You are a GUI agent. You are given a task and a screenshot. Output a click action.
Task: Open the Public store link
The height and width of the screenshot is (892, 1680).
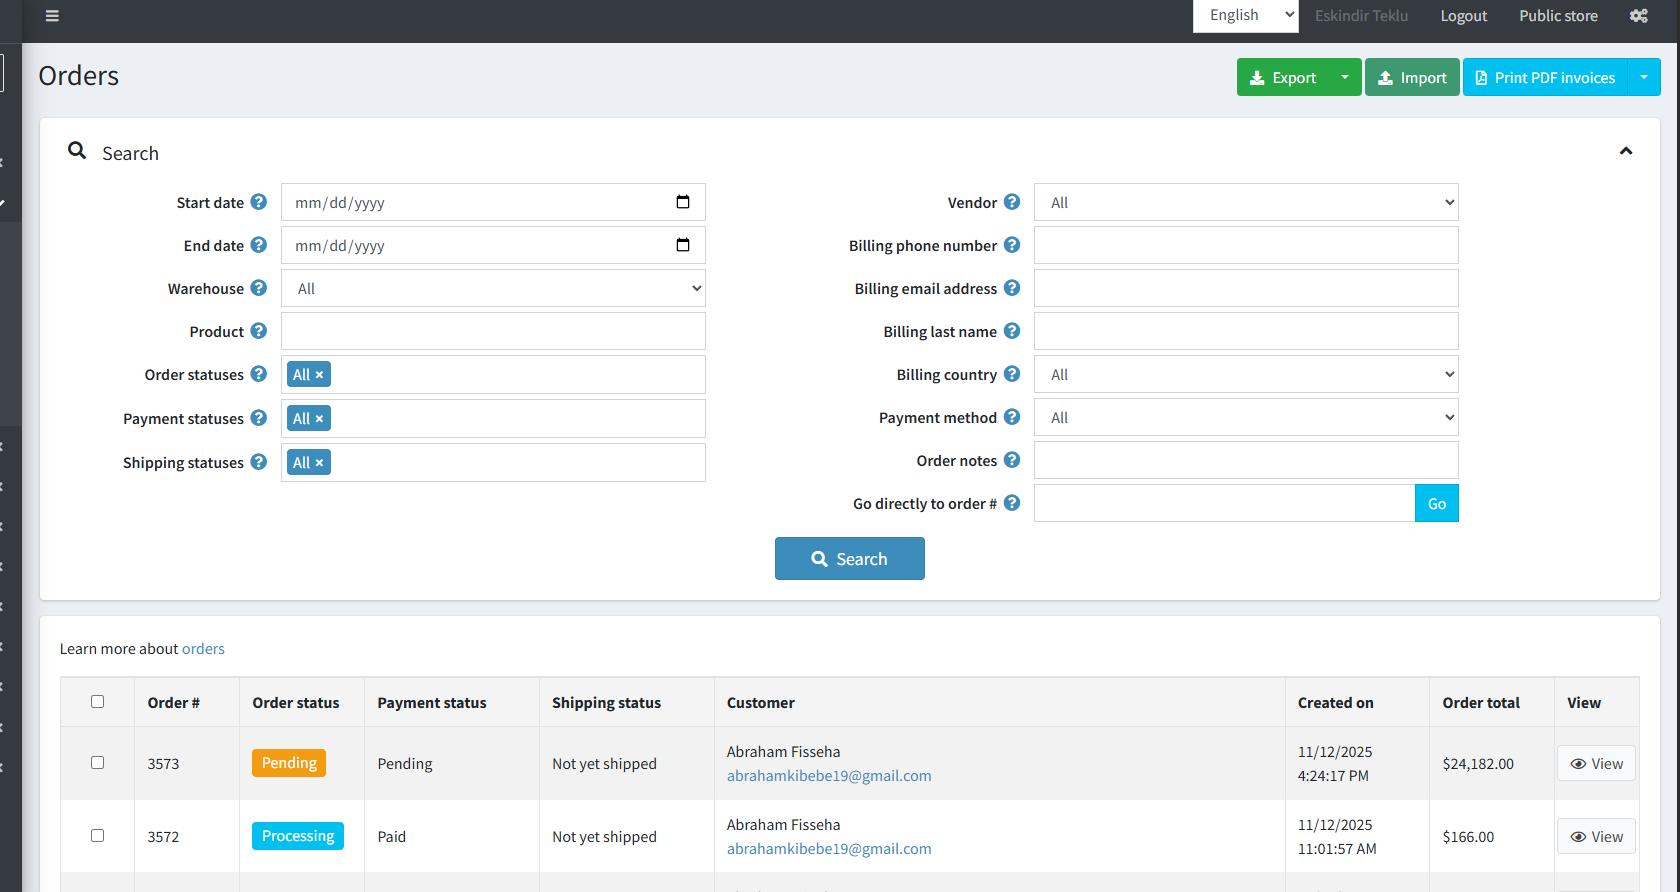point(1558,16)
